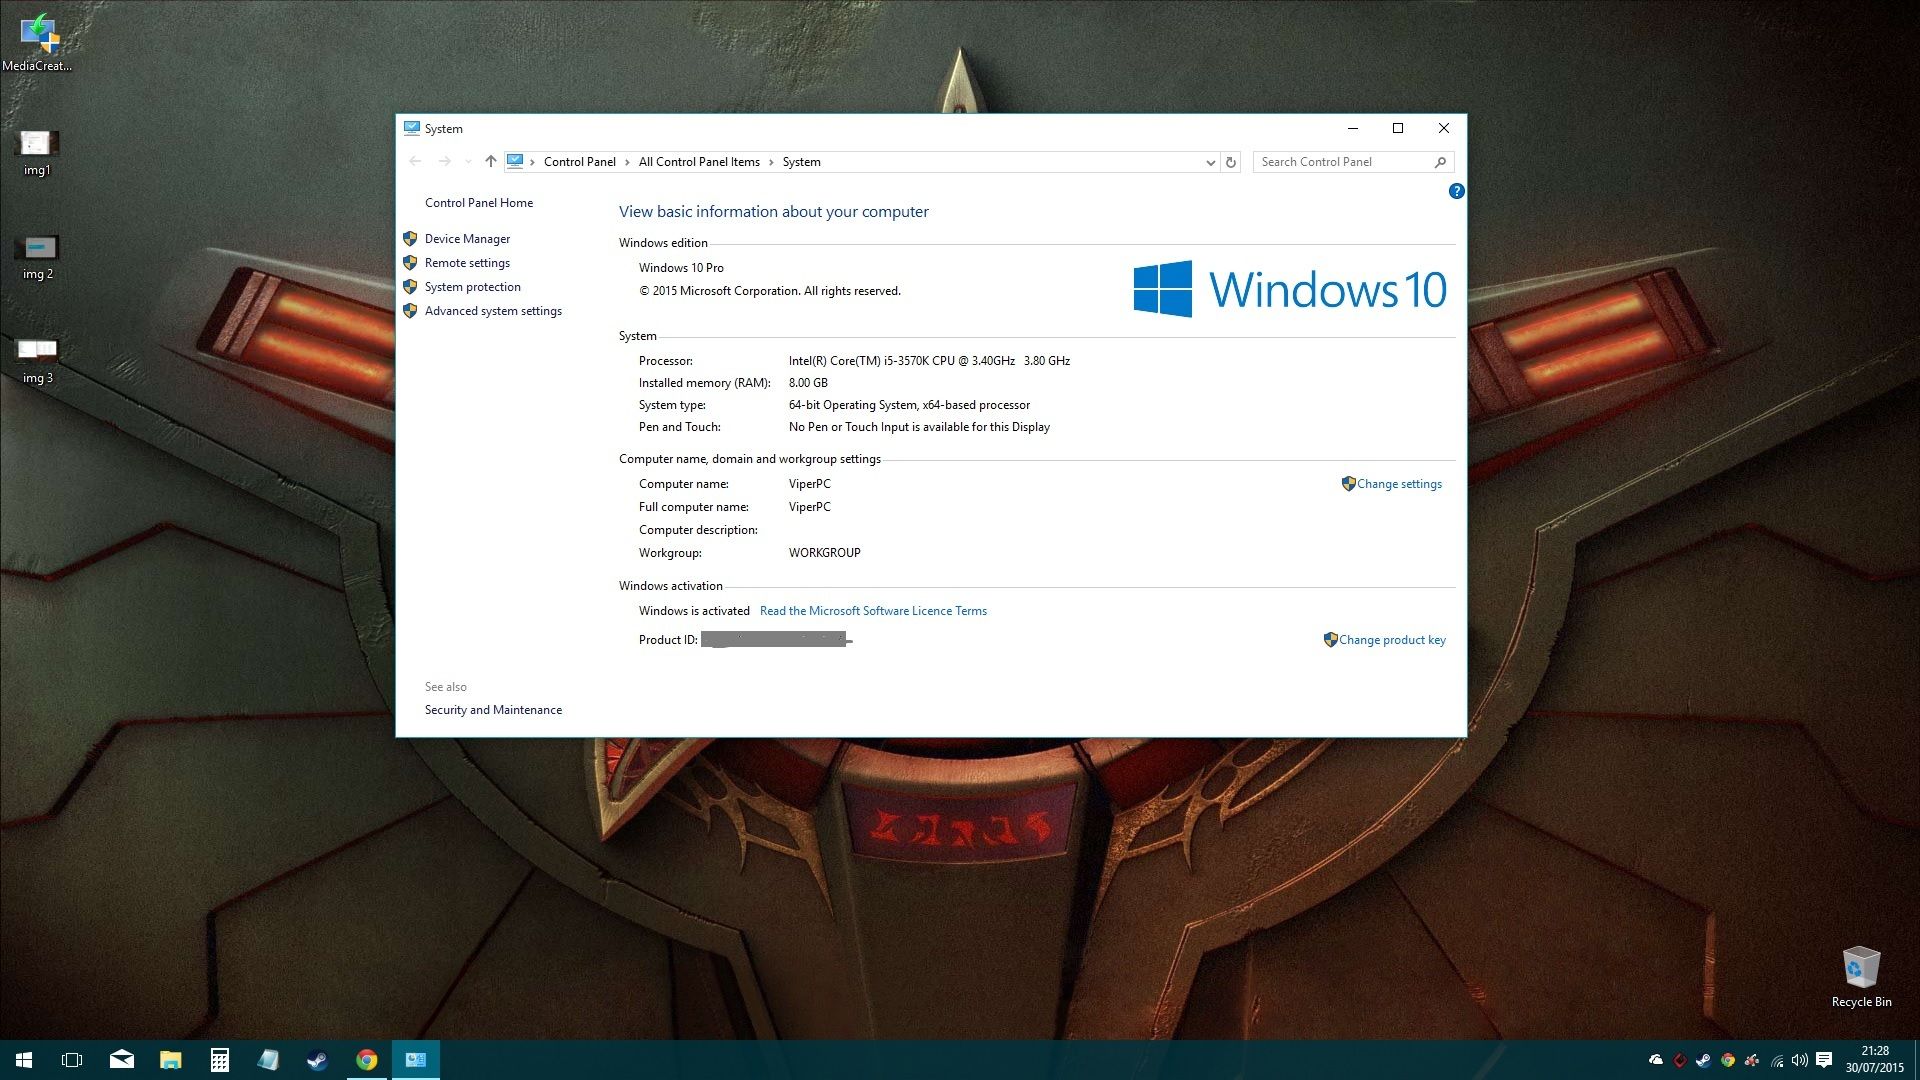Launch Calculator from taskbar

click(220, 1060)
